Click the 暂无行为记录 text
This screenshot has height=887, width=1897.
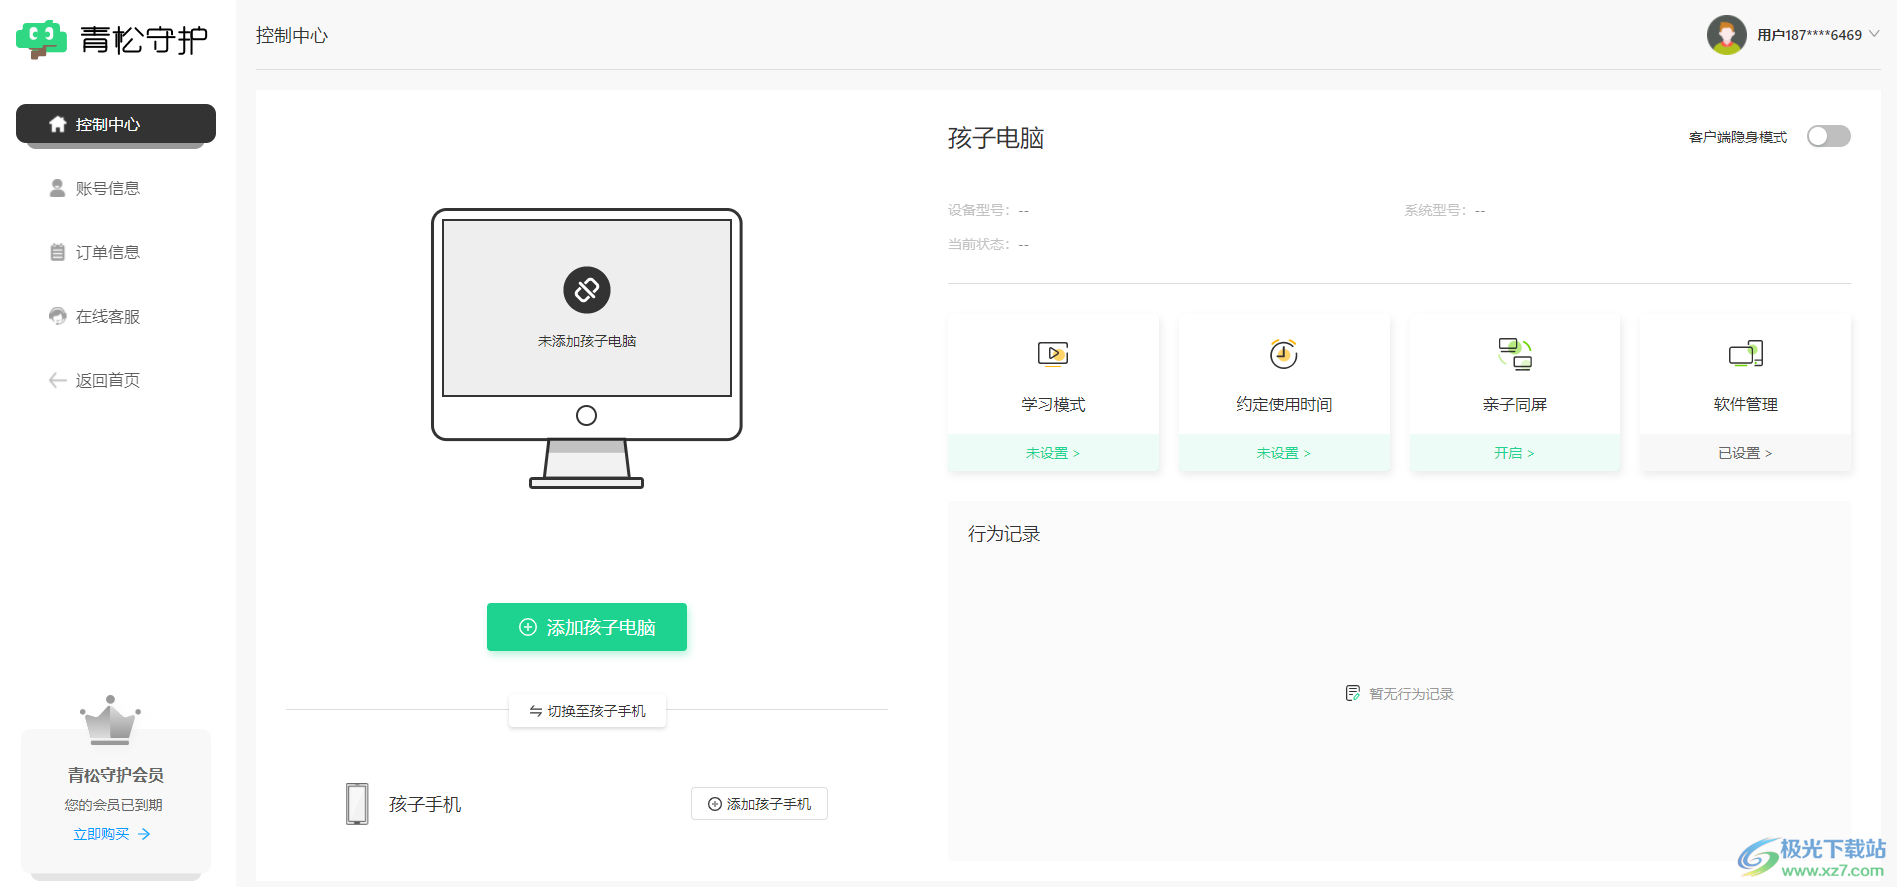click(1411, 694)
